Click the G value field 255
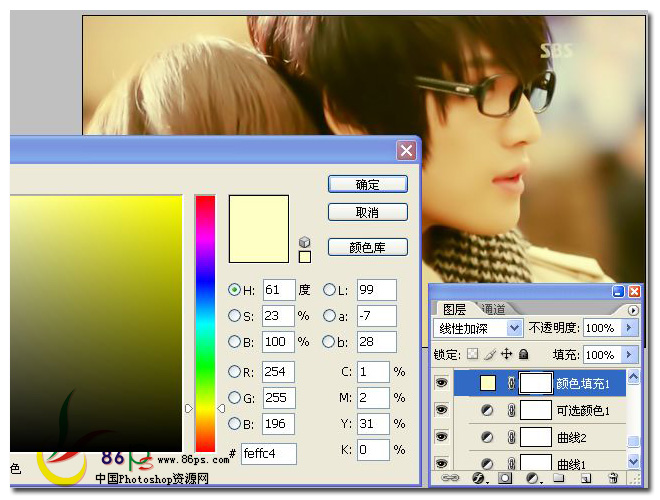The width and height of the screenshot is (660, 500). (x=279, y=397)
